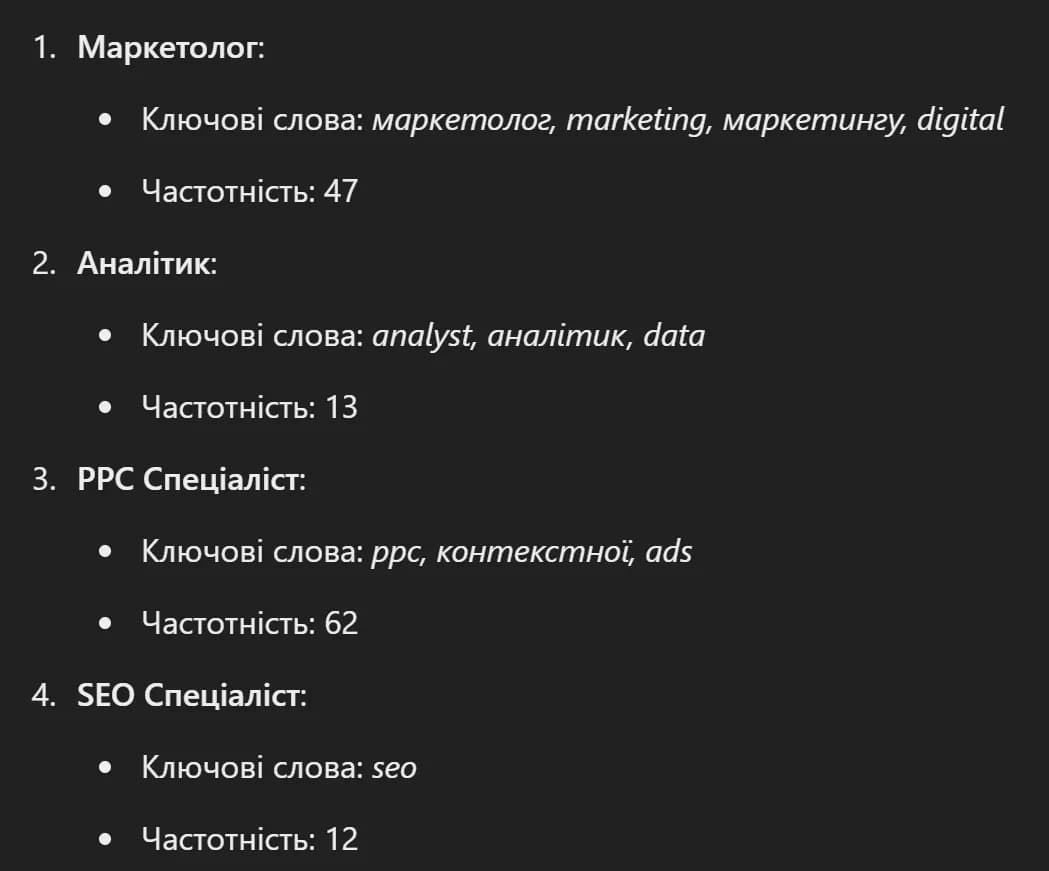Screen dimensions: 1049x871
Task: Click the italic keyword аналітик
Action: tap(558, 336)
